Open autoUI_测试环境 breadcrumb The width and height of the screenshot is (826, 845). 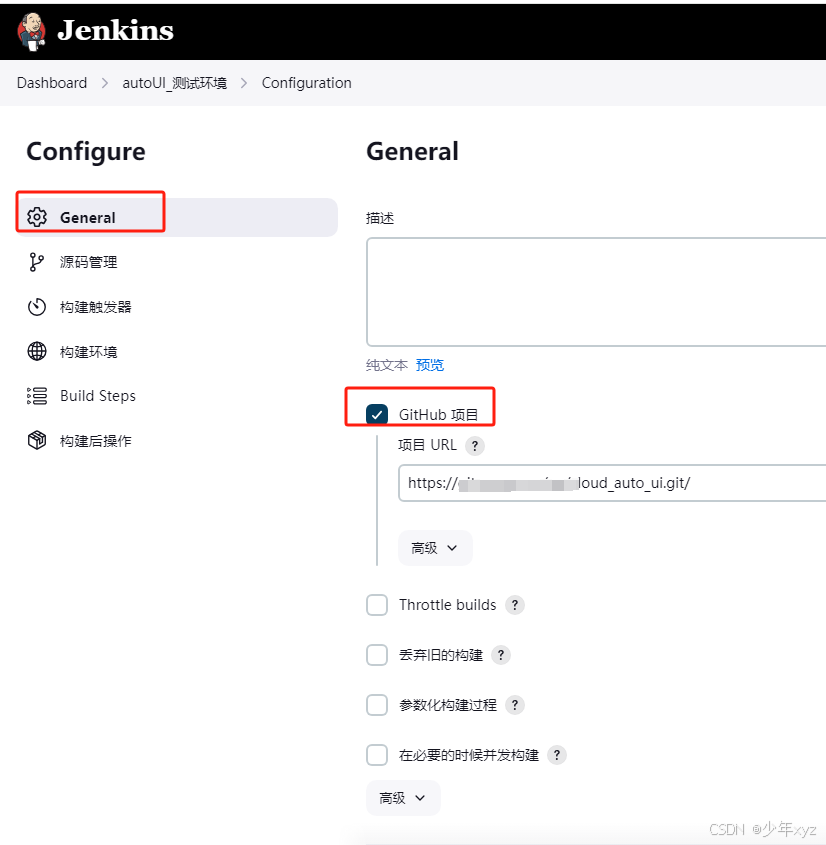[x=175, y=83]
